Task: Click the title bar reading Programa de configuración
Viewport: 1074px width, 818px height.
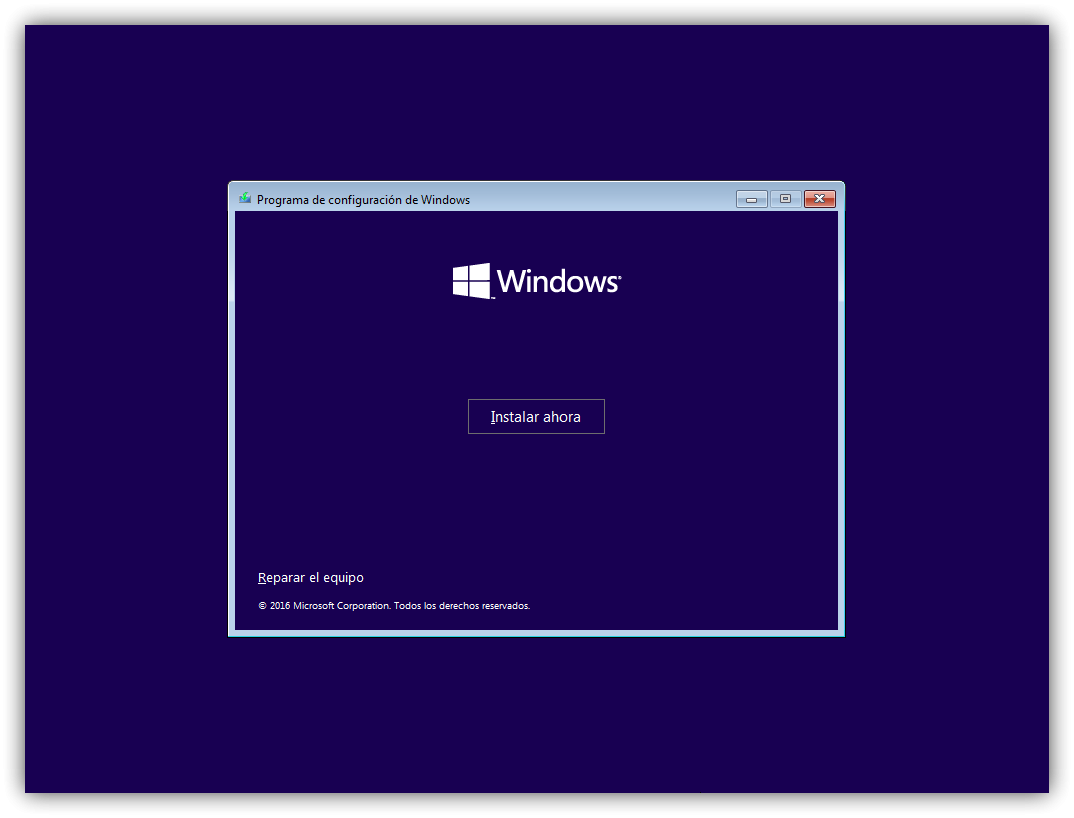Action: (x=363, y=199)
